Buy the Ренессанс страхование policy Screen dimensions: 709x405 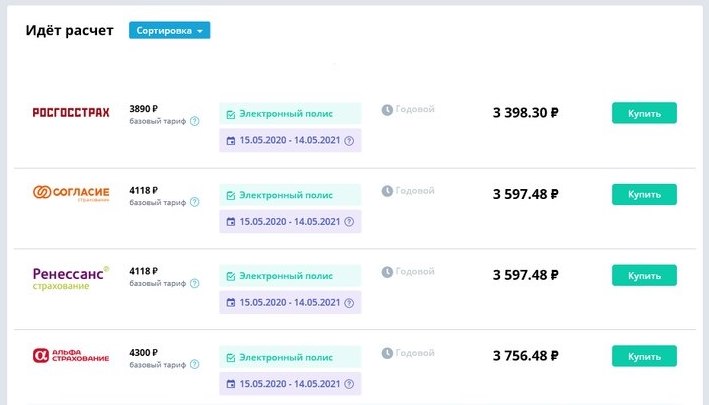point(644,275)
